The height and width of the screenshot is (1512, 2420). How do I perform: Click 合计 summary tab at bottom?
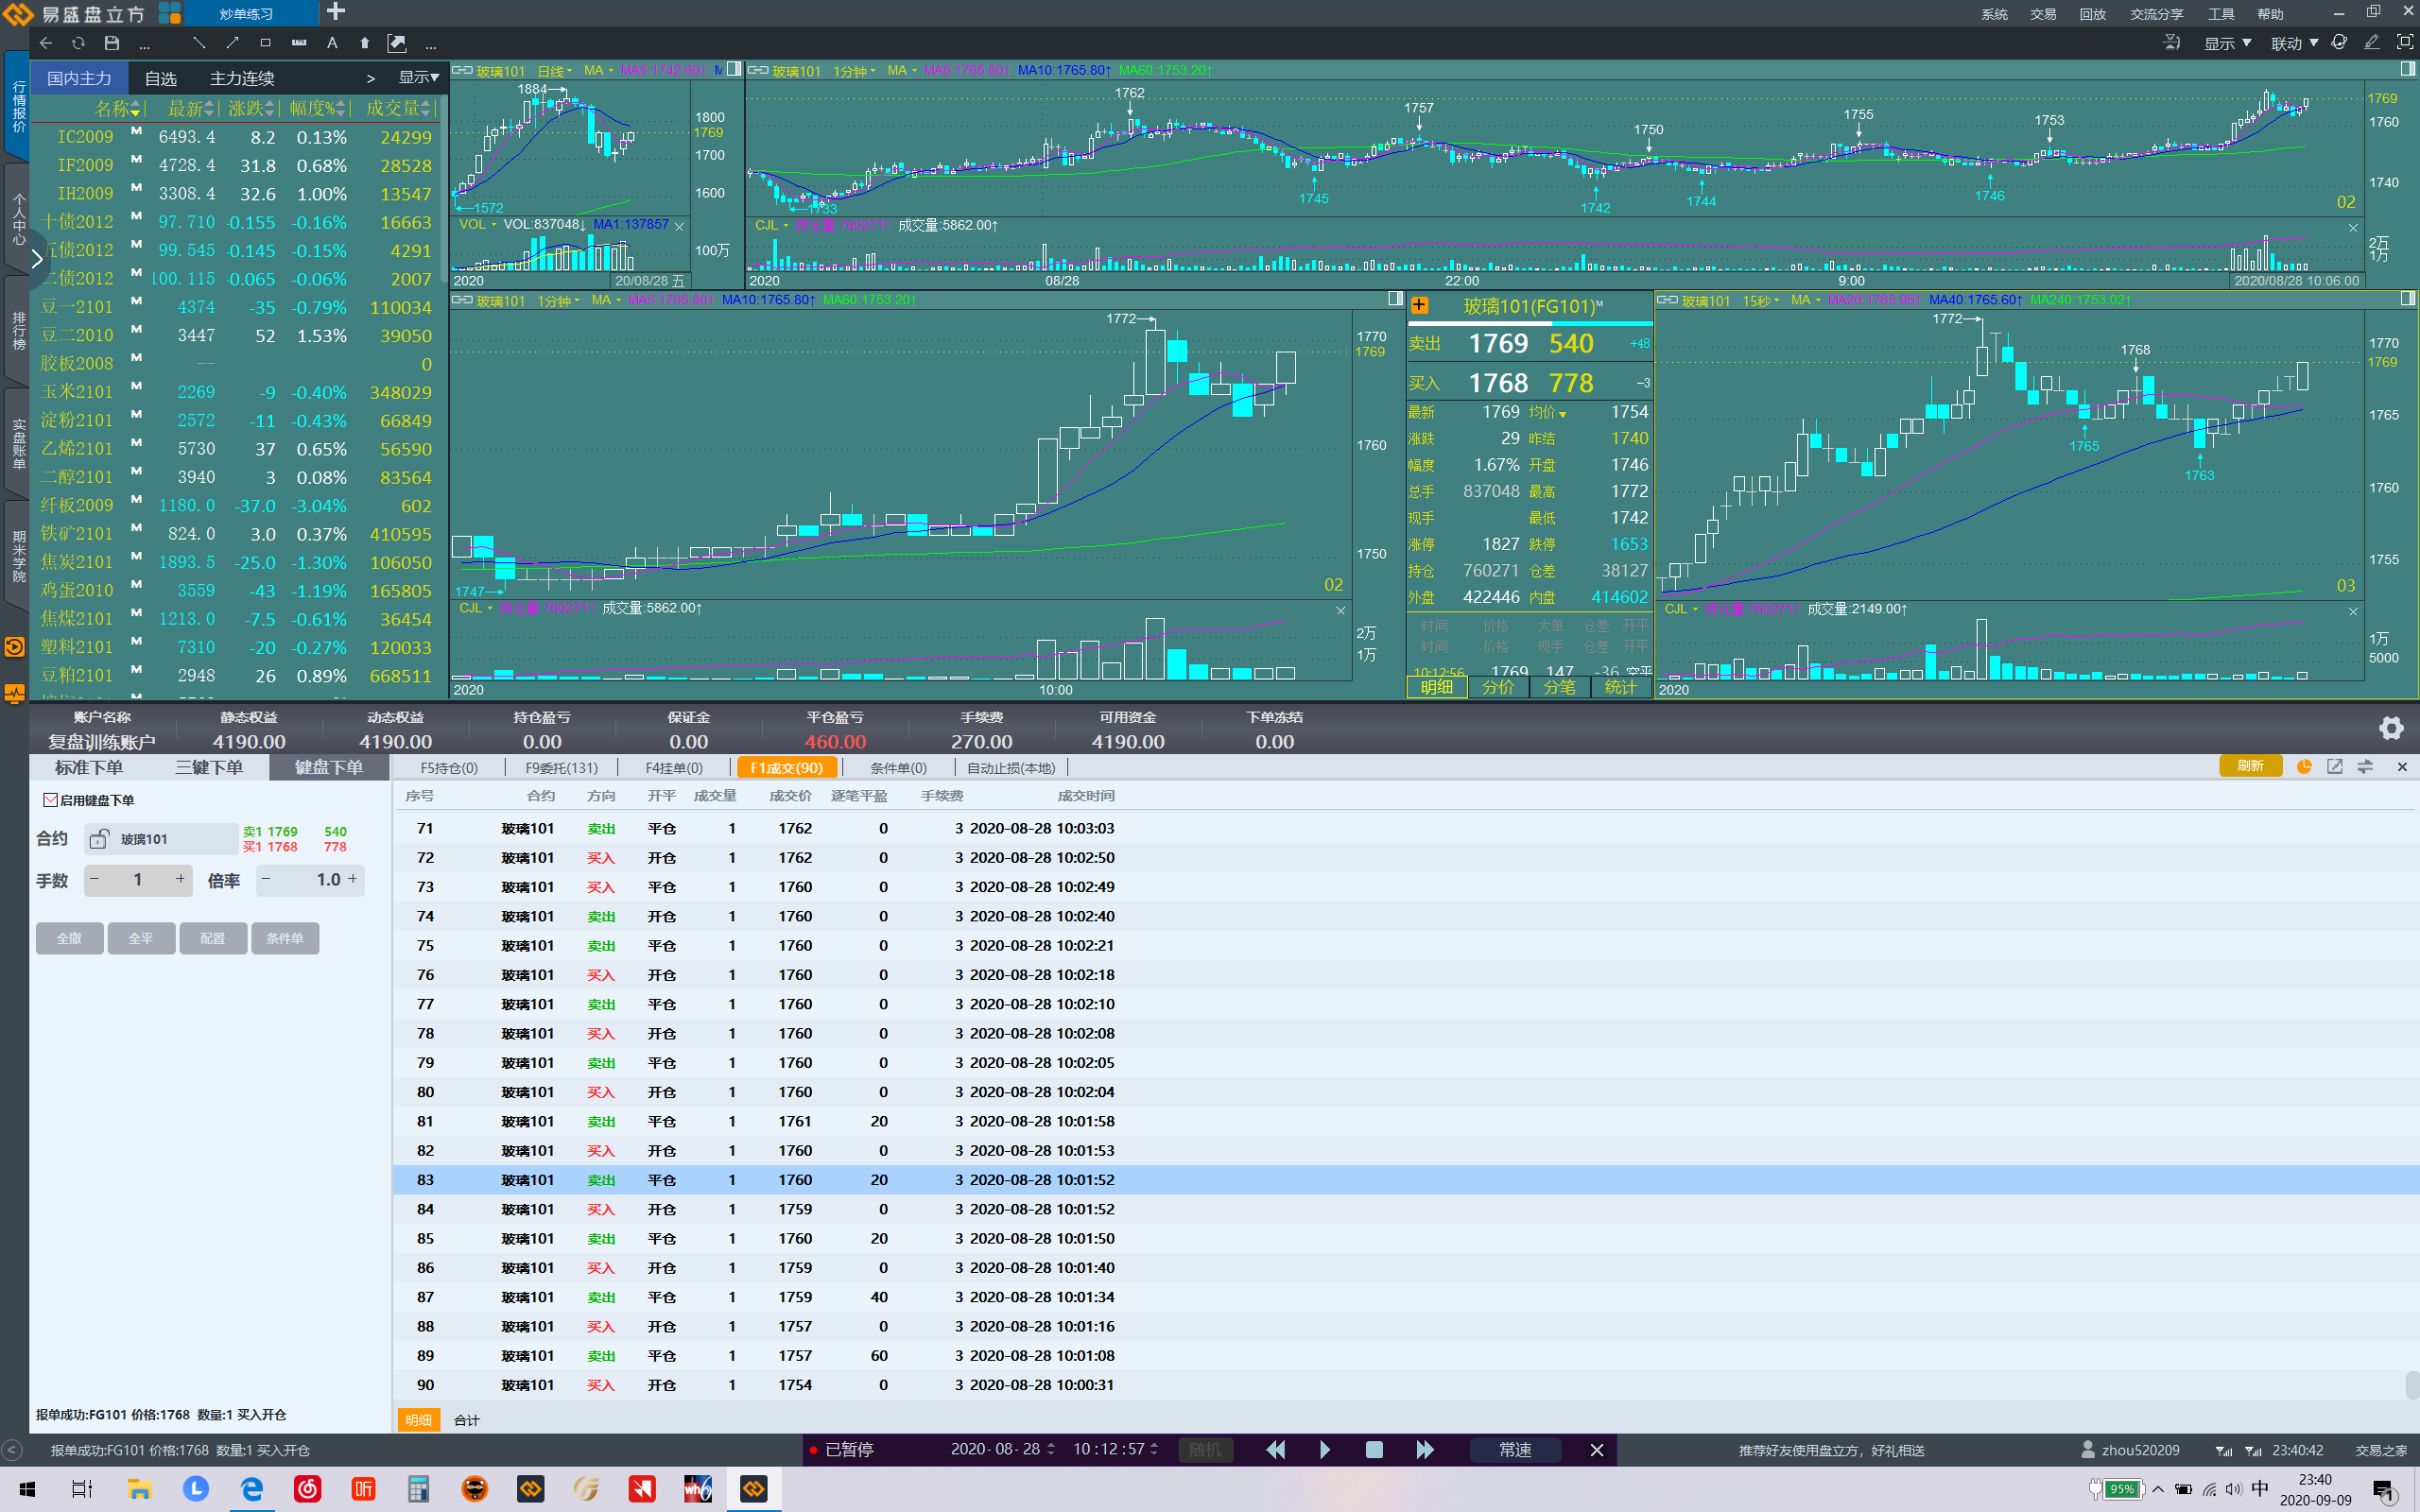tap(467, 1420)
